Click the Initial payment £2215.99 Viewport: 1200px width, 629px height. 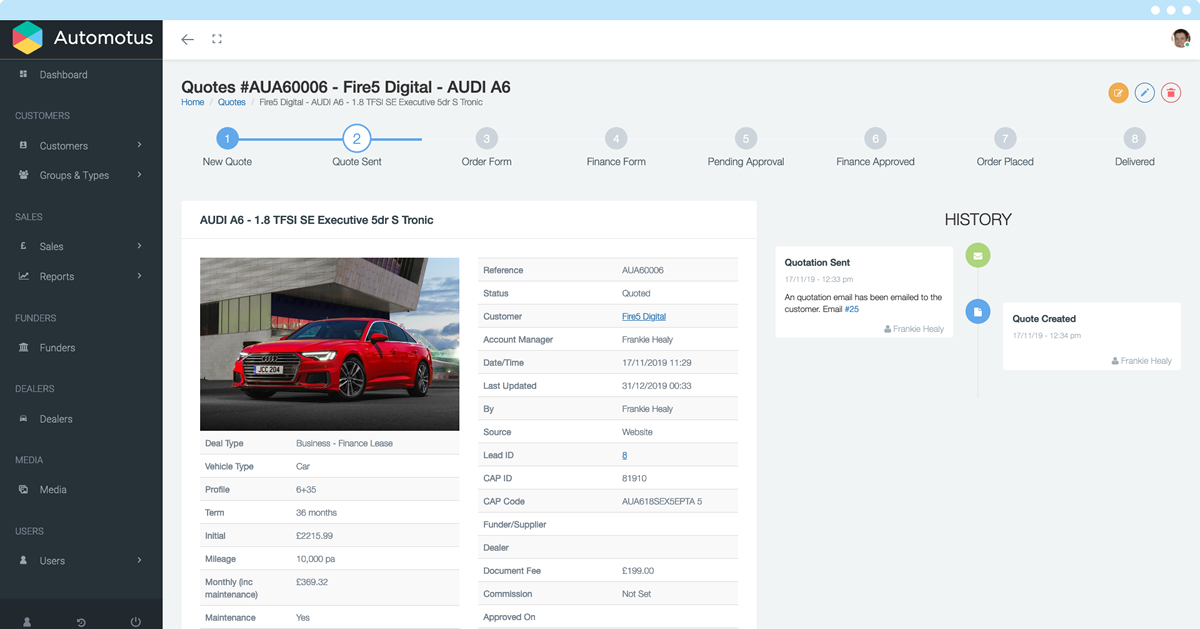pyautogui.click(x=314, y=536)
